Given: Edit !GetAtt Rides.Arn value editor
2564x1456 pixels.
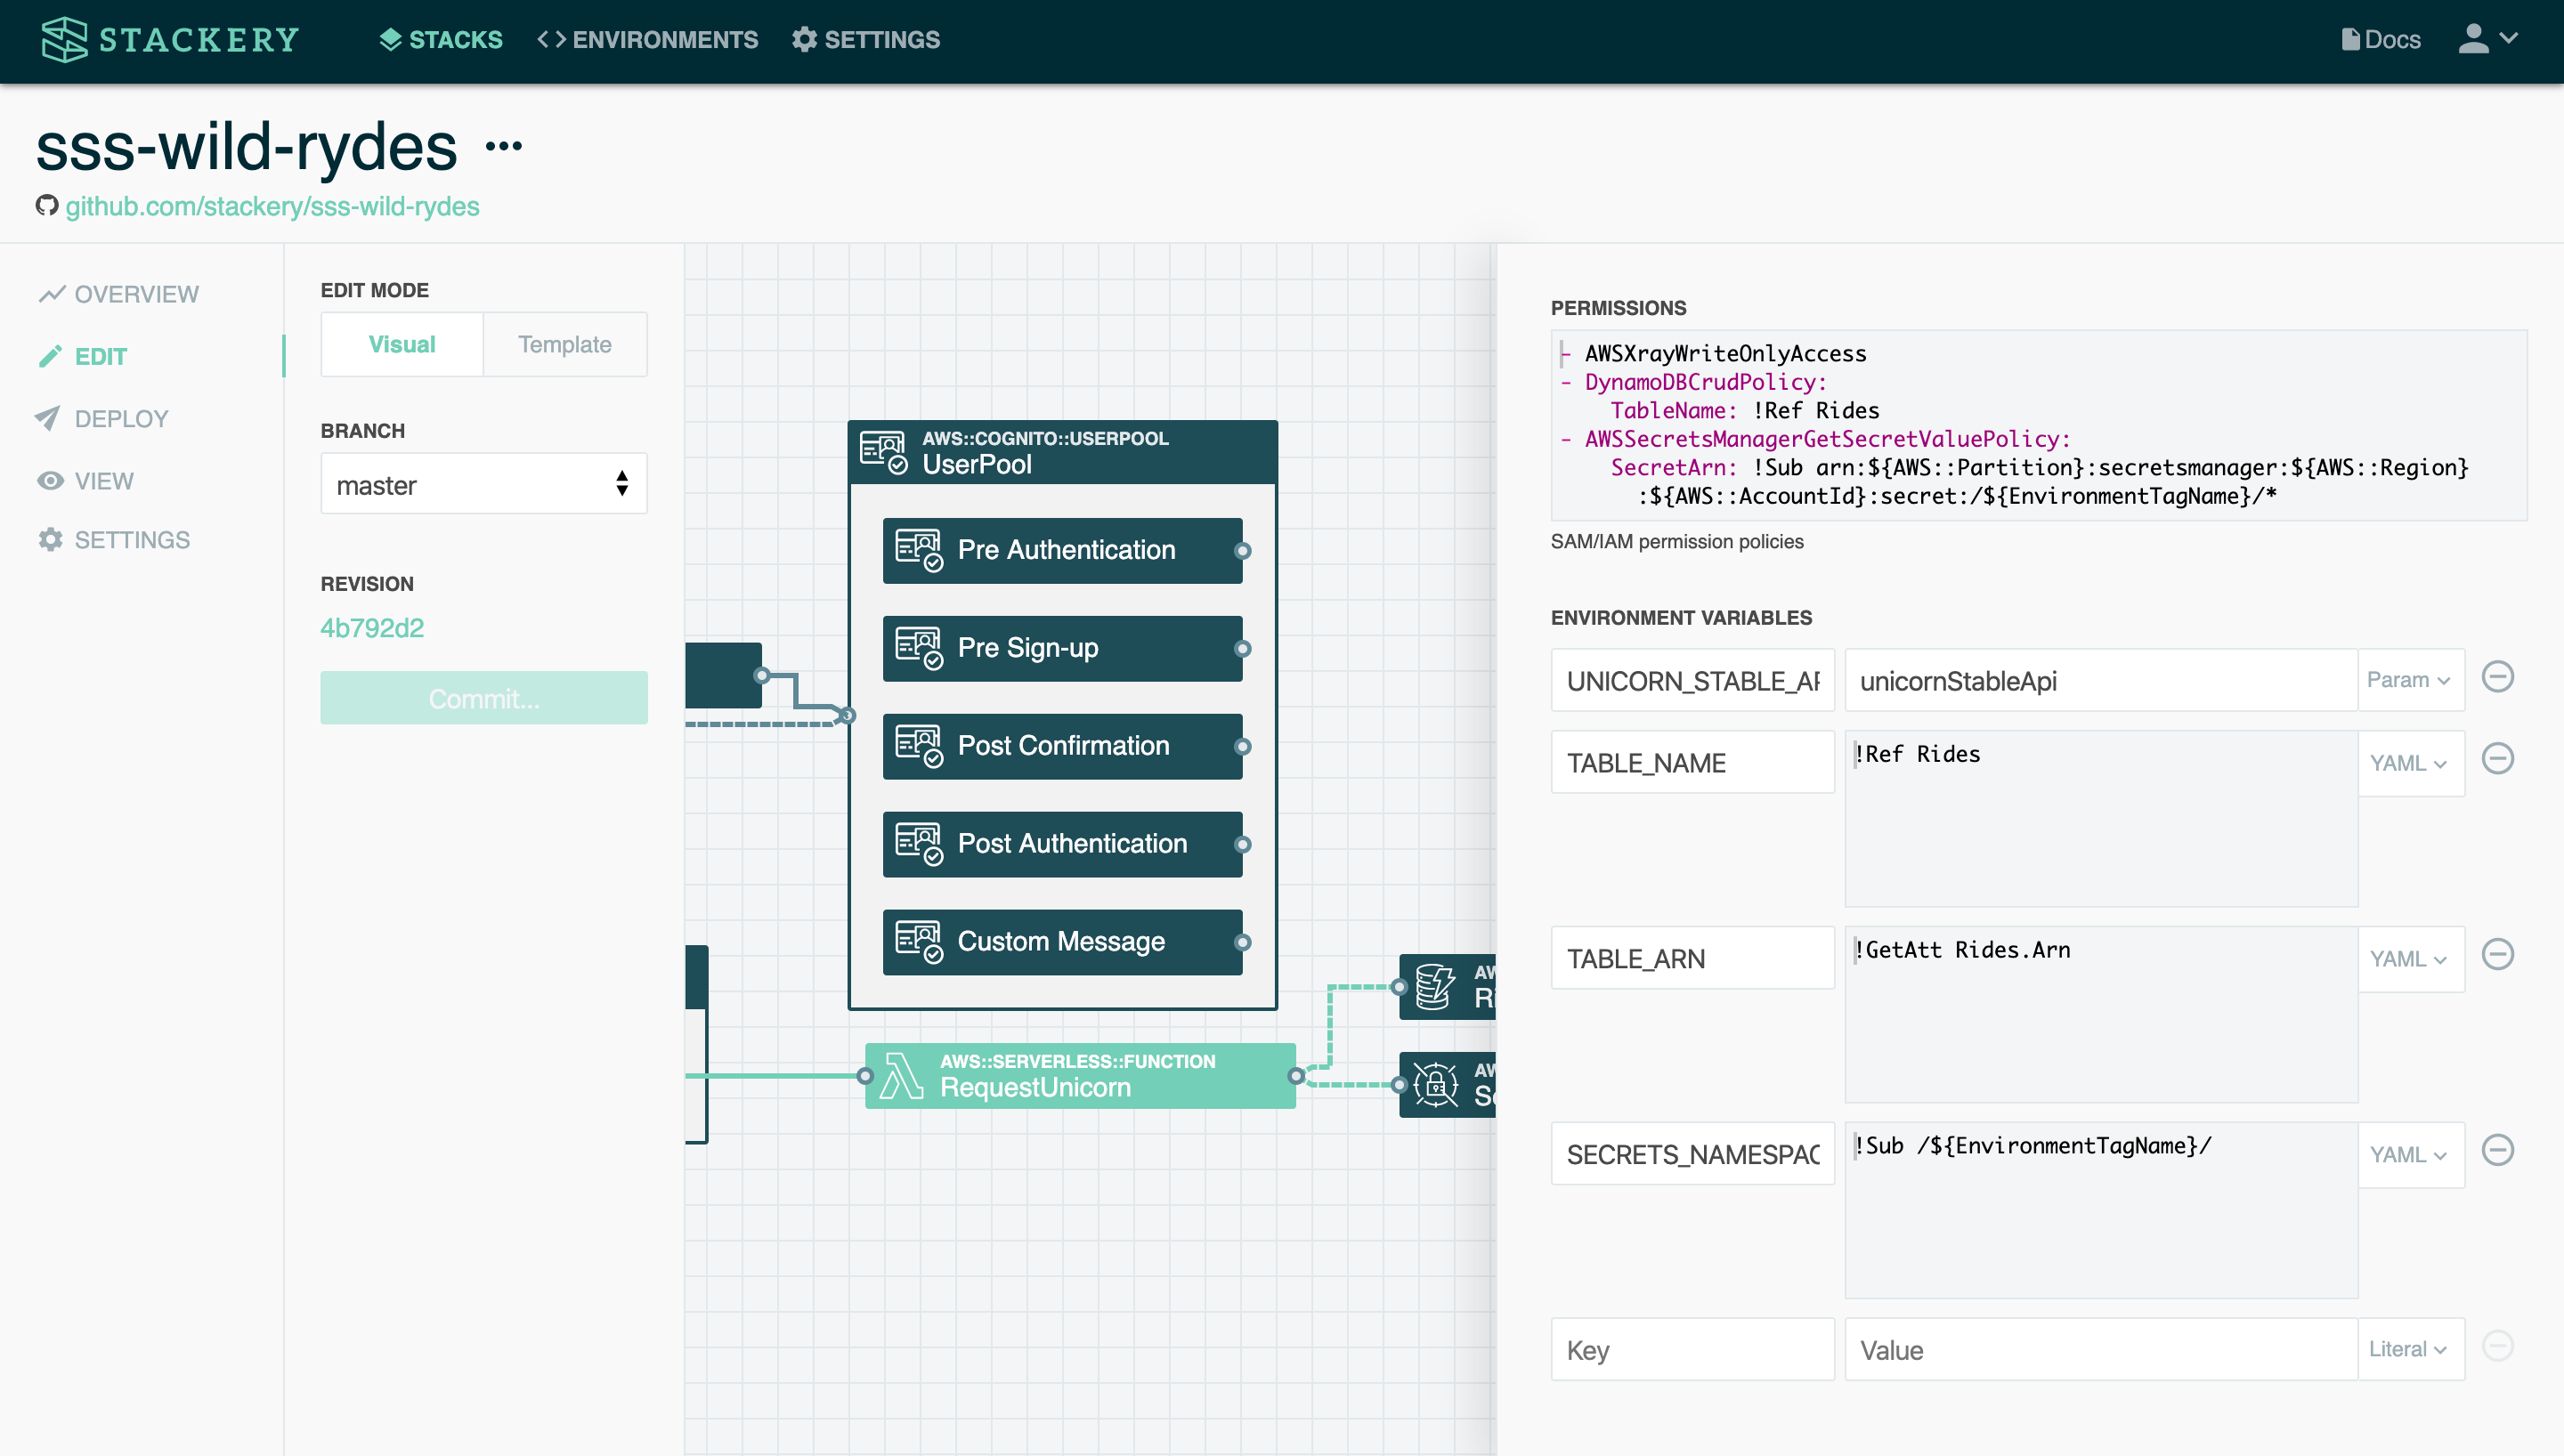Looking at the screenshot, I should [2100, 1014].
